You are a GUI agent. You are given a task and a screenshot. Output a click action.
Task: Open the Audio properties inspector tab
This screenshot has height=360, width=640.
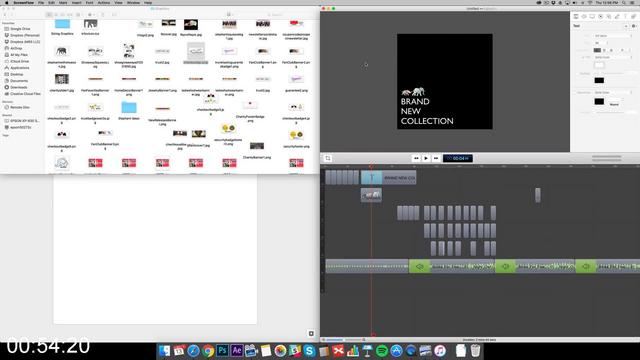pyautogui.click(x=584, y=16)
